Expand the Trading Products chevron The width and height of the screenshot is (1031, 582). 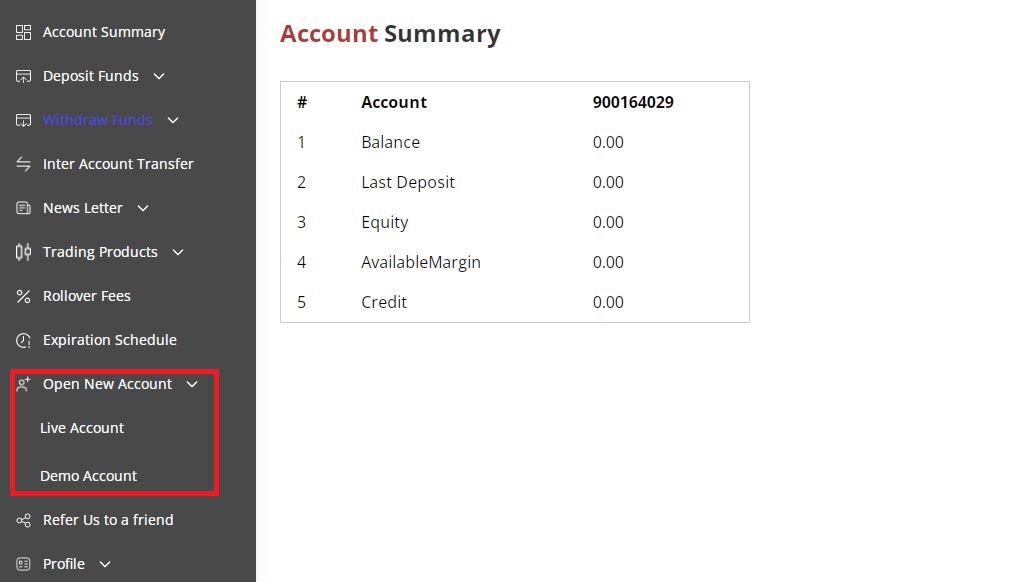pos(178,253)
